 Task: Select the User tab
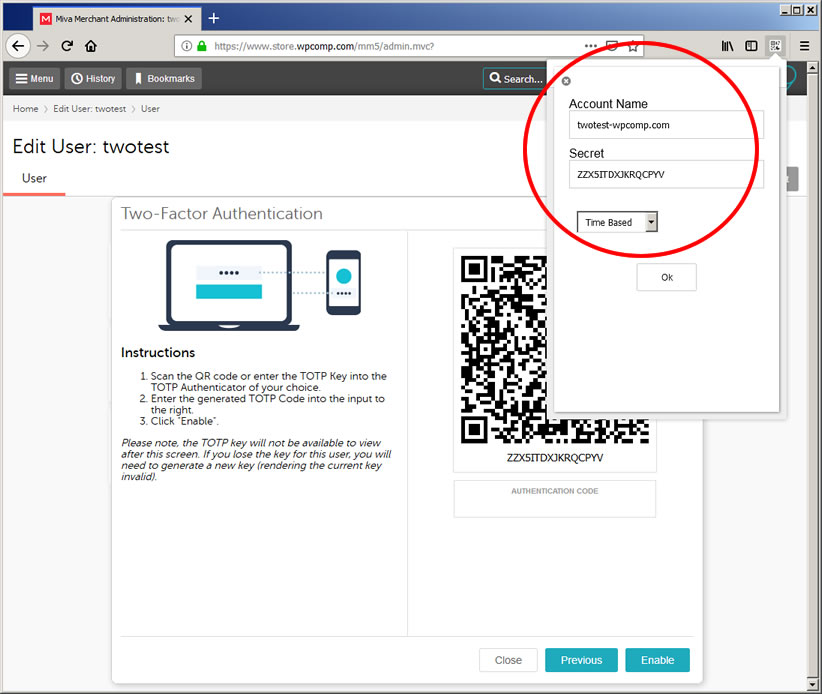(34, 178)
